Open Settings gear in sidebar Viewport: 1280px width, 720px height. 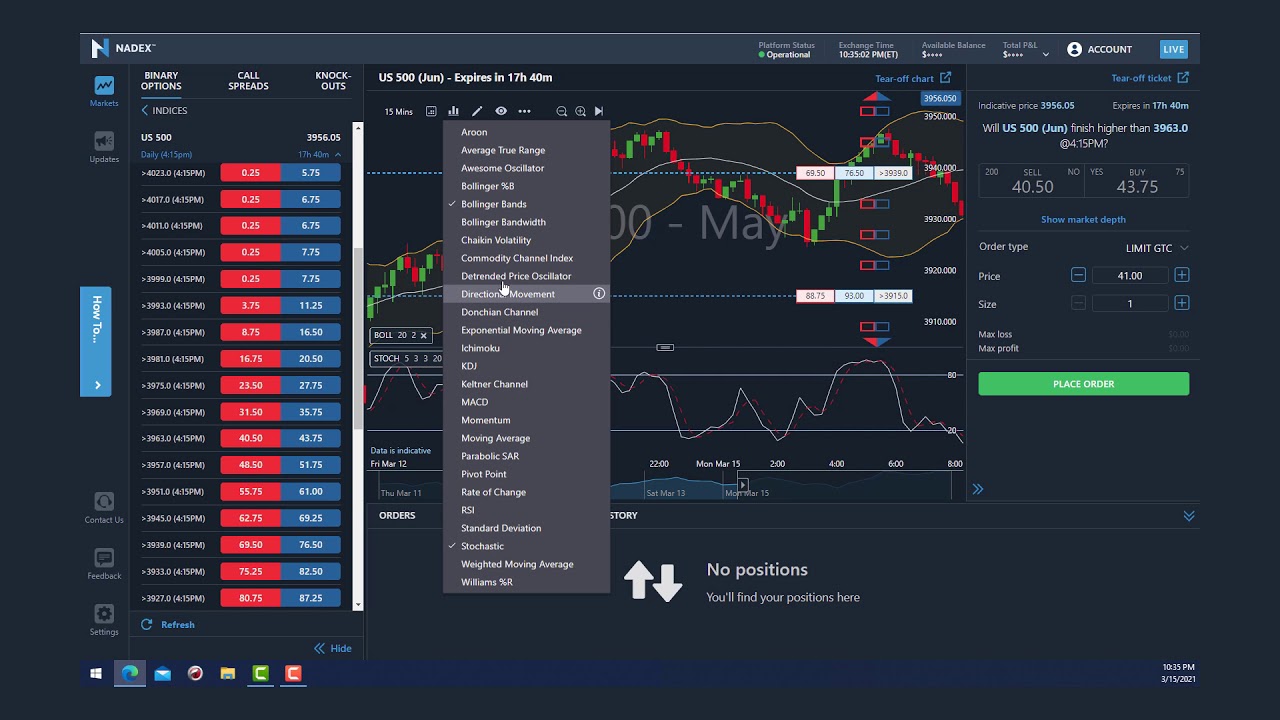click(x=104, y=613)
